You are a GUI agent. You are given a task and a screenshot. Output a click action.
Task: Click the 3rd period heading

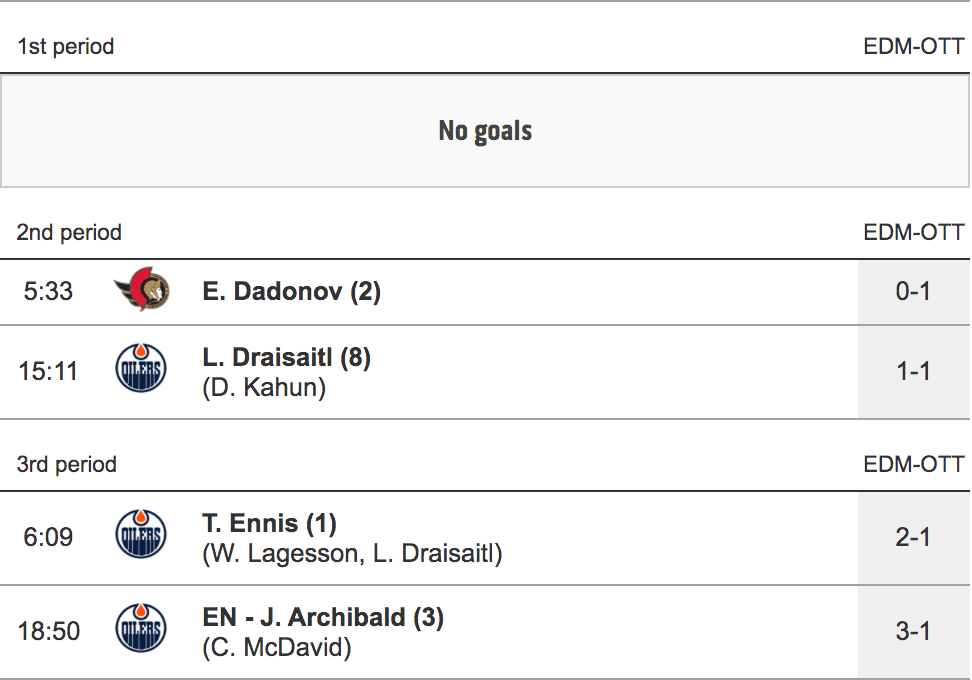[x=67, y=464]
